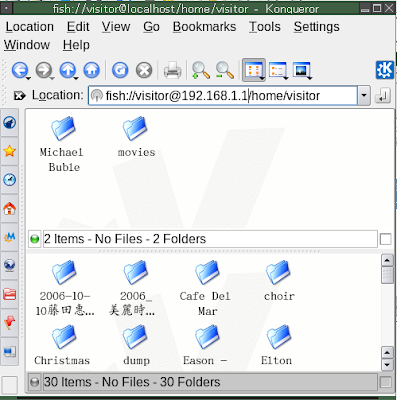The height and width of the screenshot is (400, 397).
Task: Open Image View options dropdown arrow
Action: (x=310, y=78)
